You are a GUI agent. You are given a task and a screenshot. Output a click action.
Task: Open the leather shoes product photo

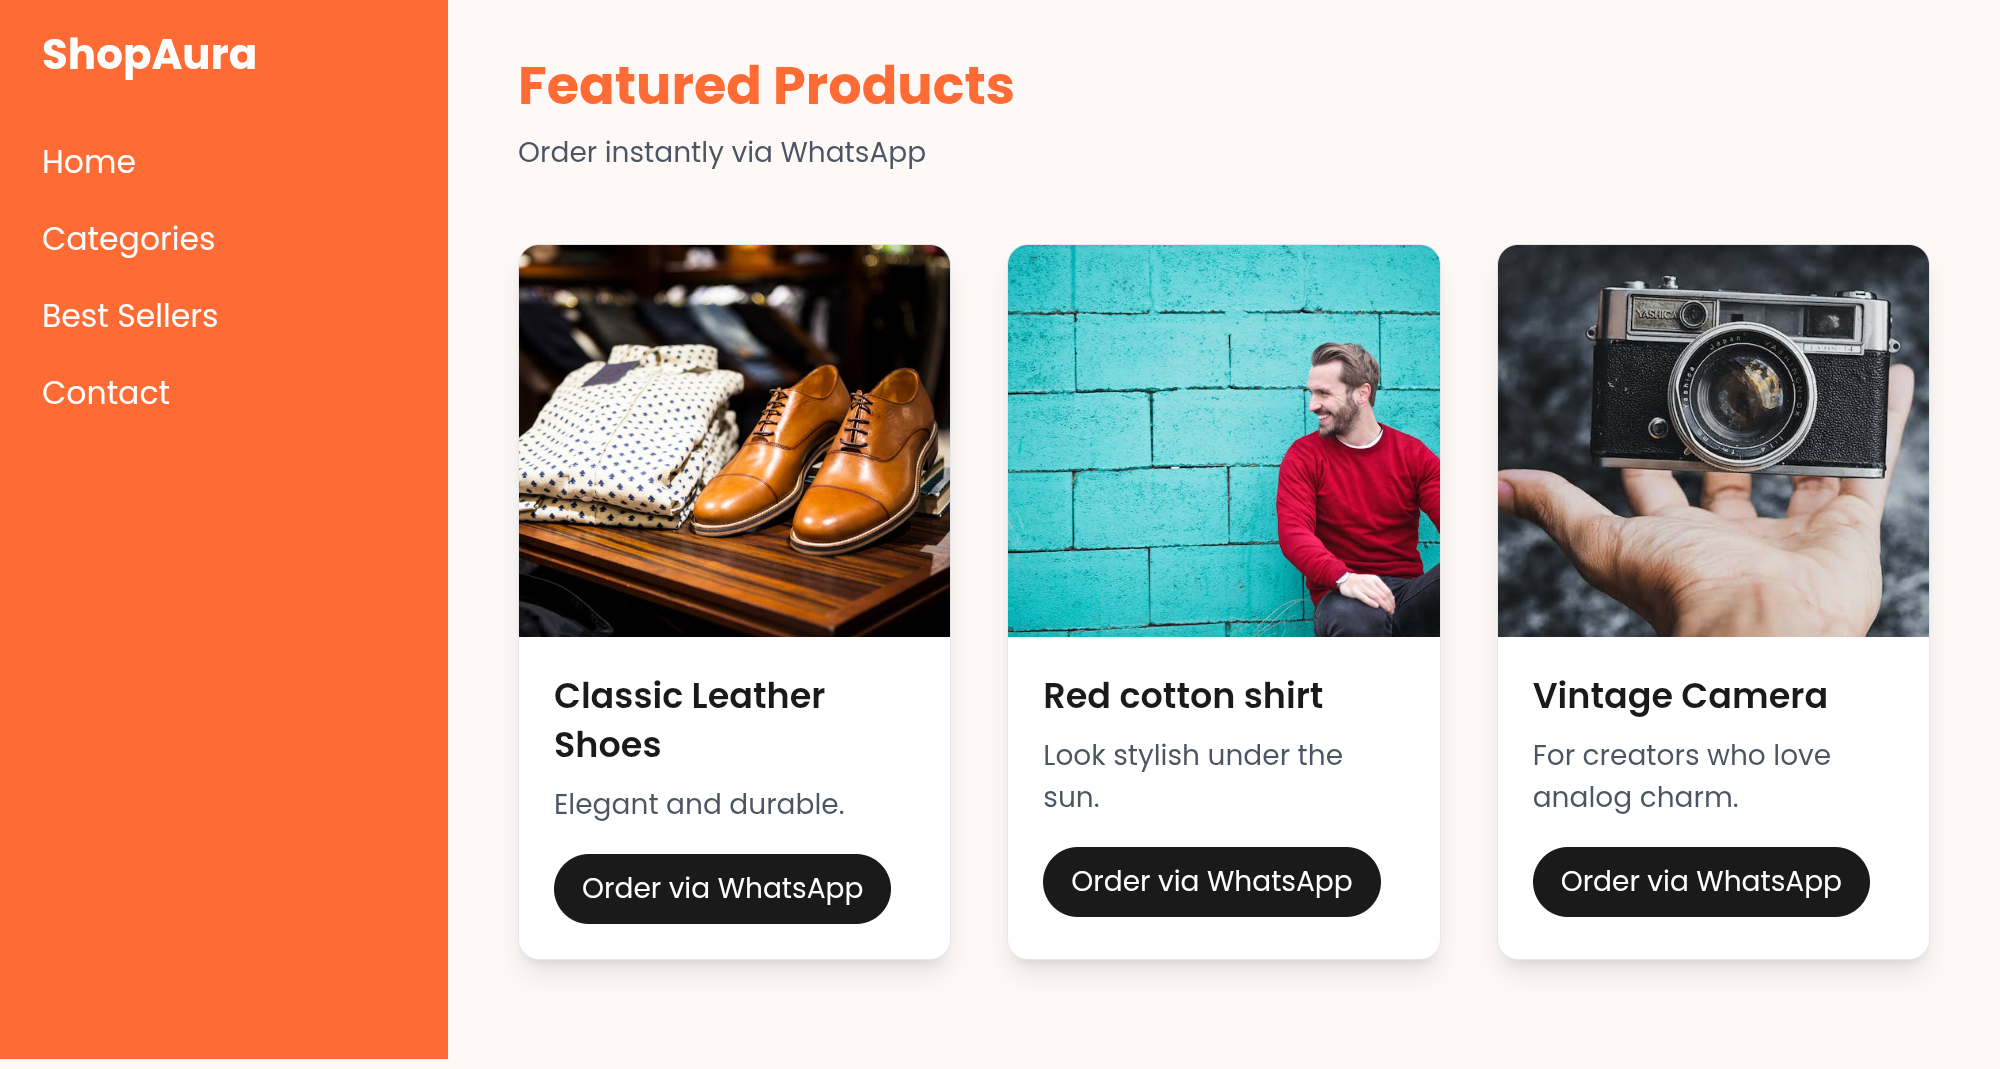click(734, 440)
